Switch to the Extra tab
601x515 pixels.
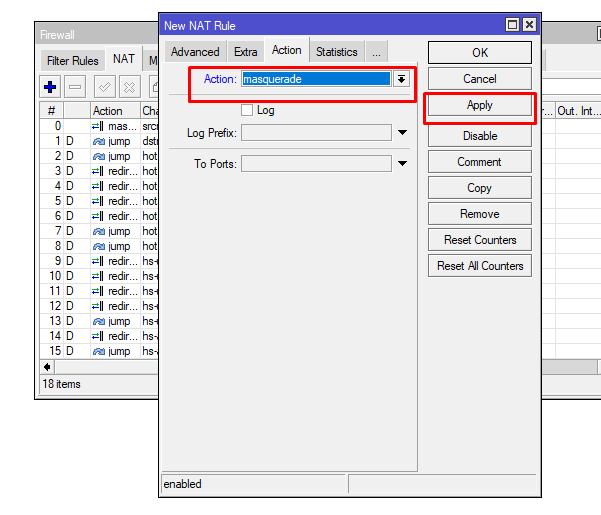tap(246, 52)
